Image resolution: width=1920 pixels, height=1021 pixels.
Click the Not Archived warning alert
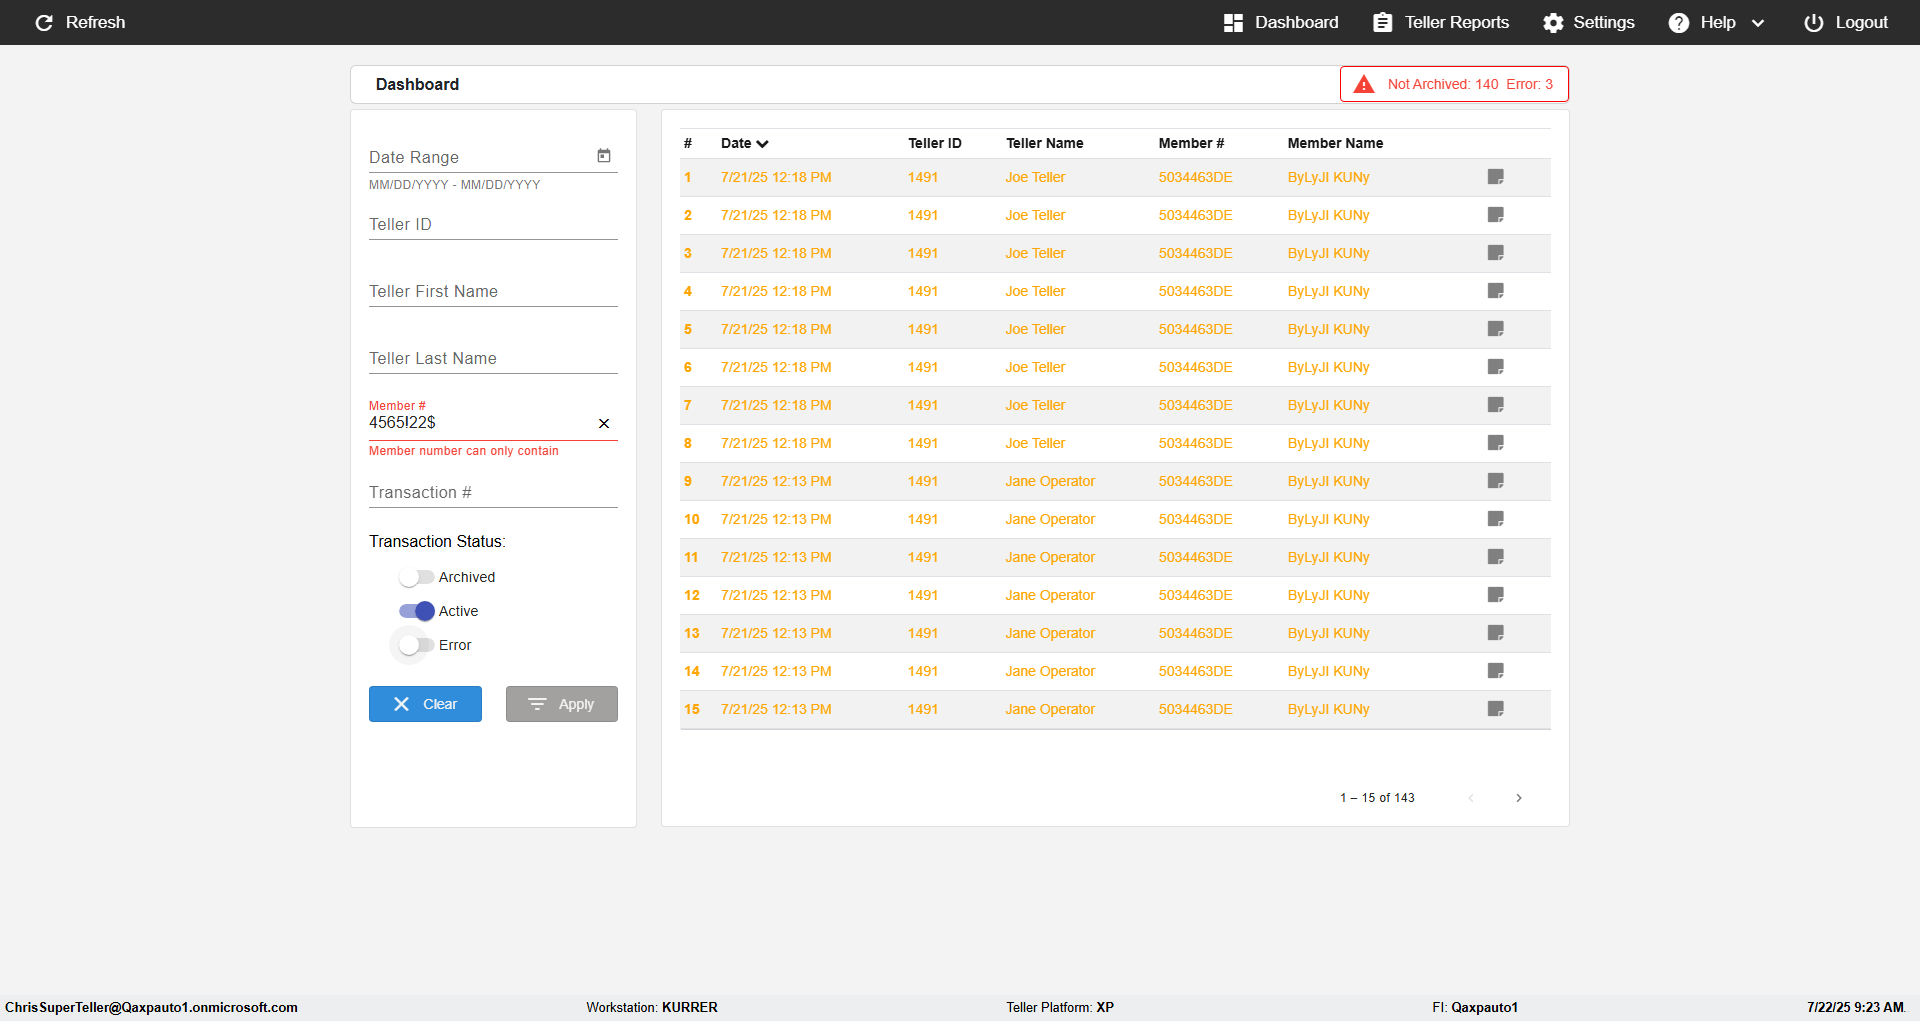(x=1454, y=84)
